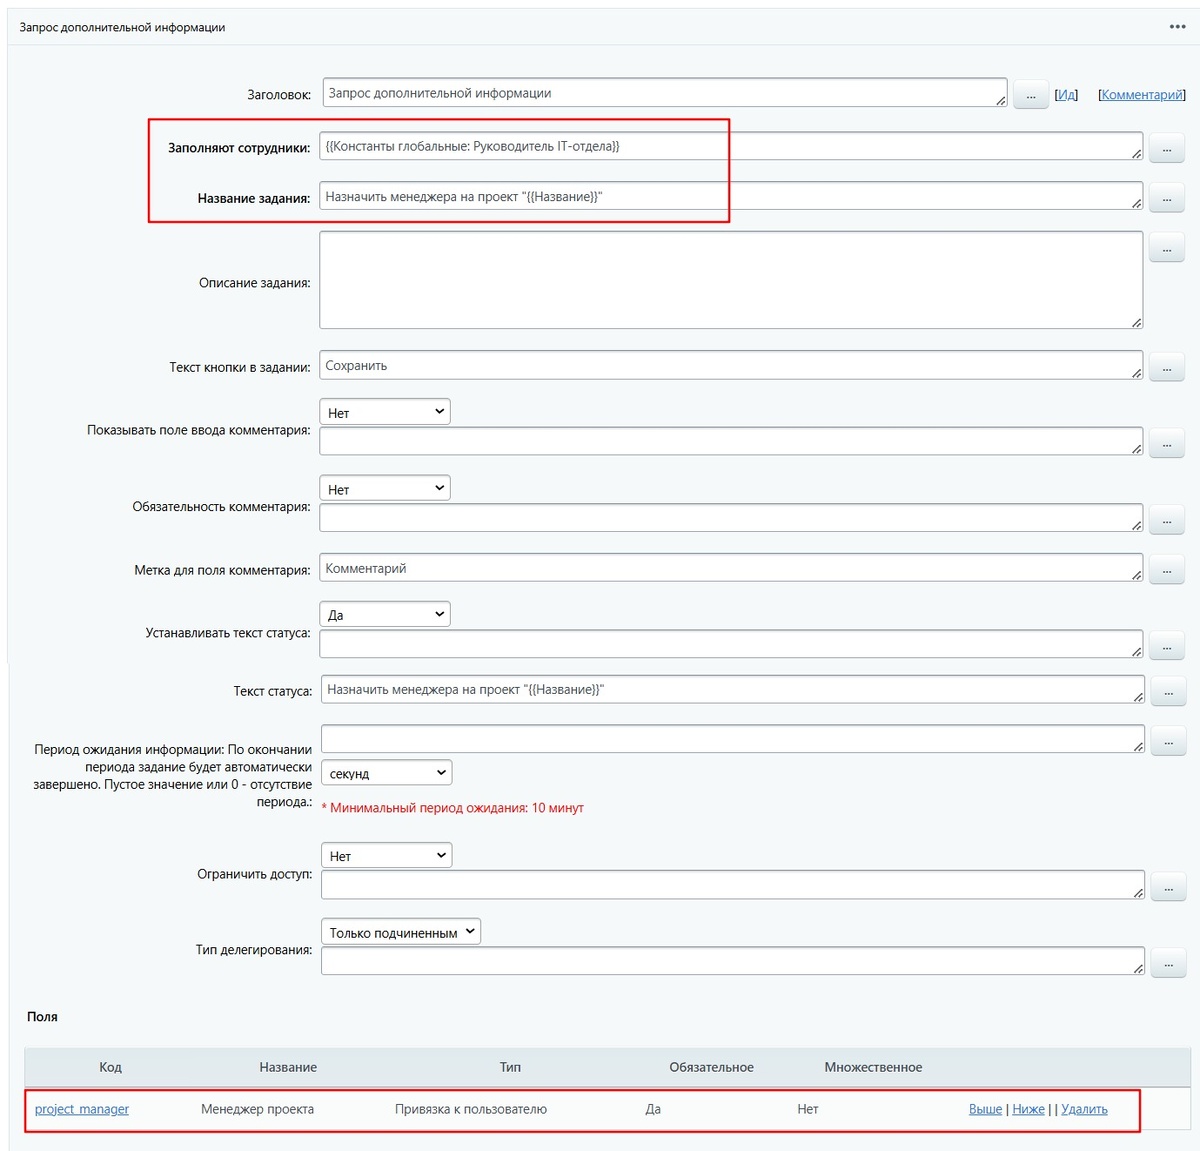1200x1151 pixels.
Task: Open the Ограничить доступ dropdown
Action: (x=387, y=856)
